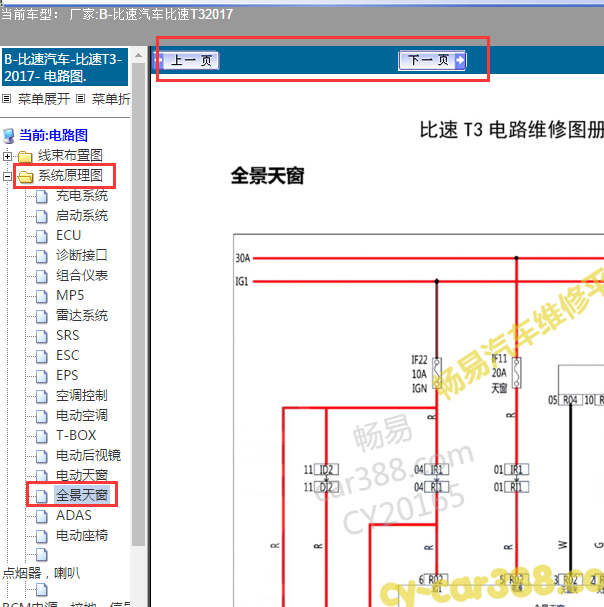Open the 点烟器，喇叭 entry
604x607 pixels.
click(41, 573)
